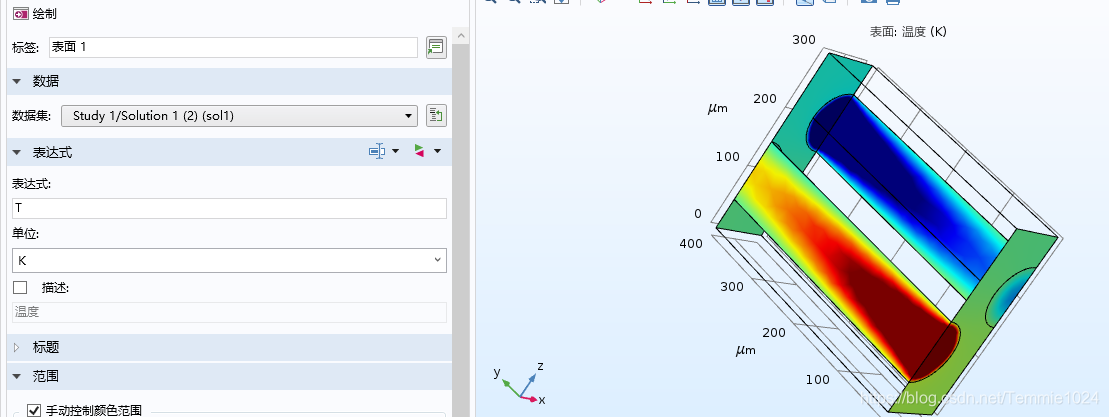Enable the 描述 checkbox
Screen dimensions: 1109x417
pyautogui.click(x=21, y=288)
